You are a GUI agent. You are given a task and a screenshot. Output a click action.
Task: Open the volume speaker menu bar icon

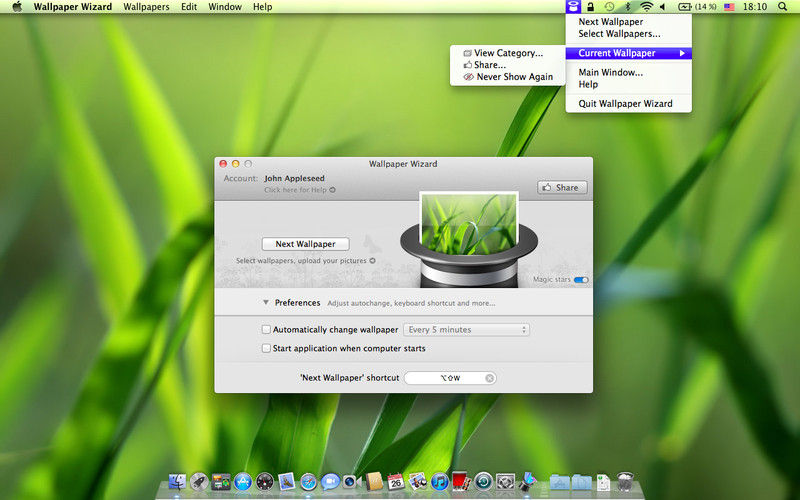pyautogui.click(x=663, y=7)
